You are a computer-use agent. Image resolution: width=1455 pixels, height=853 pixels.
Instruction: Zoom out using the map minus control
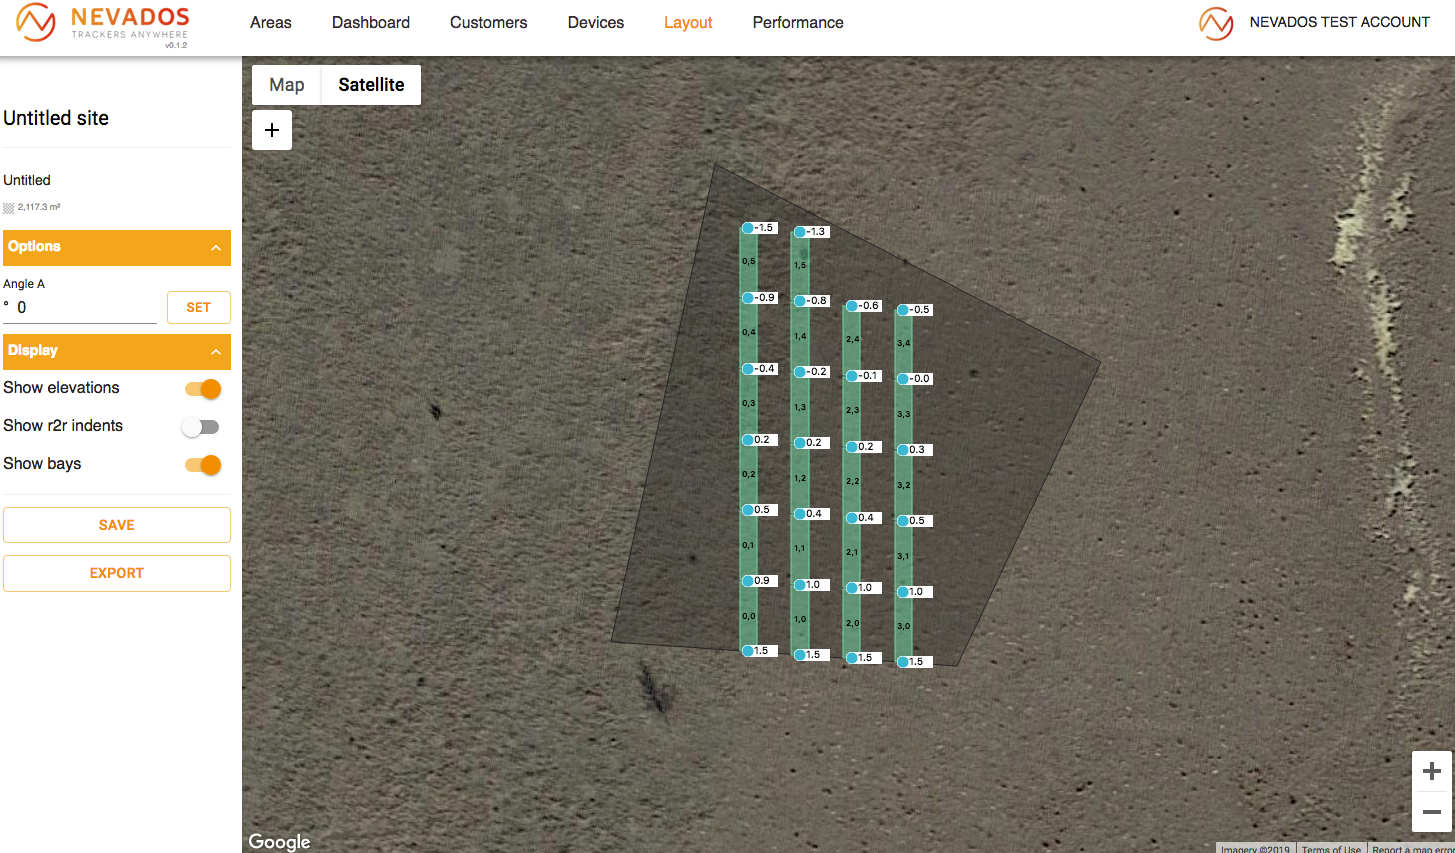click(x=1431, y=812)
